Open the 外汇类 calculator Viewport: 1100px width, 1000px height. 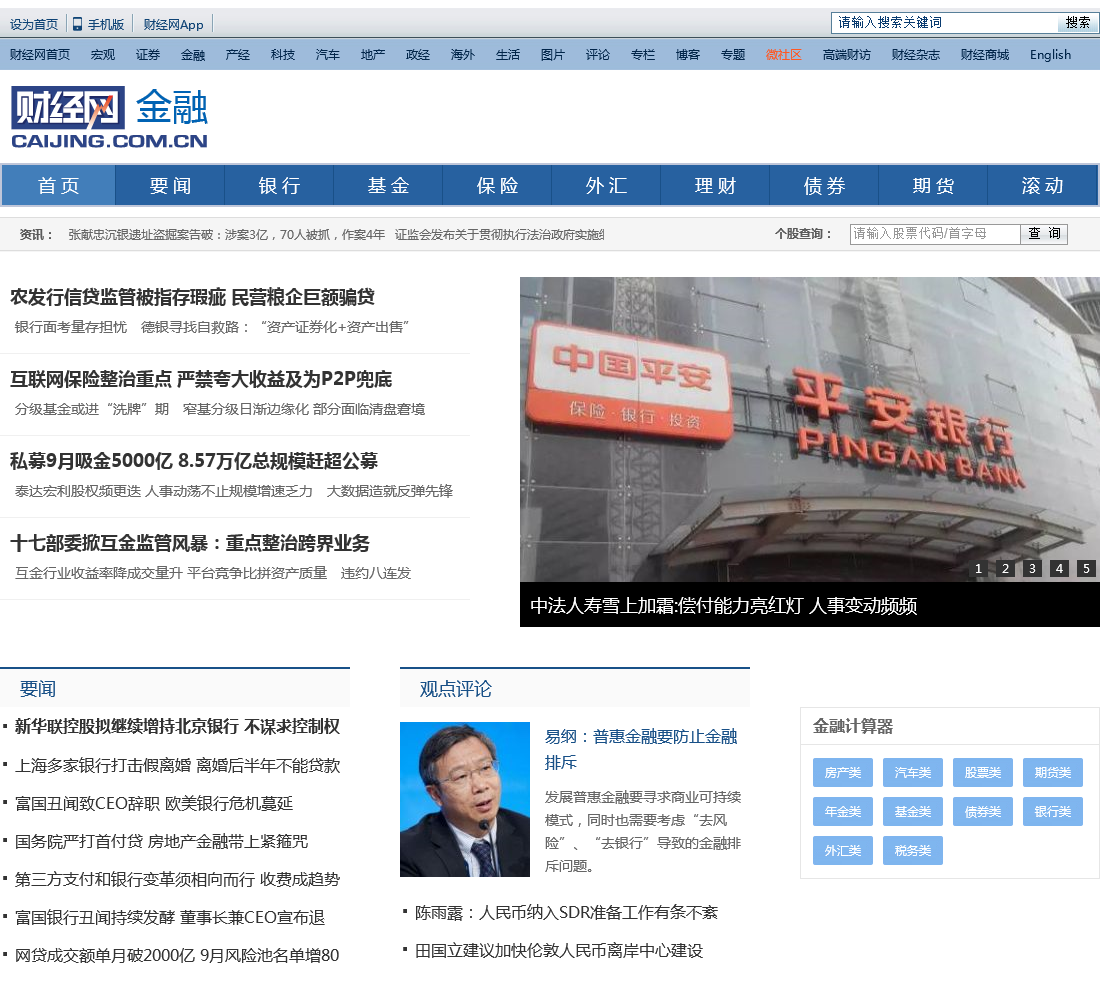843,851
